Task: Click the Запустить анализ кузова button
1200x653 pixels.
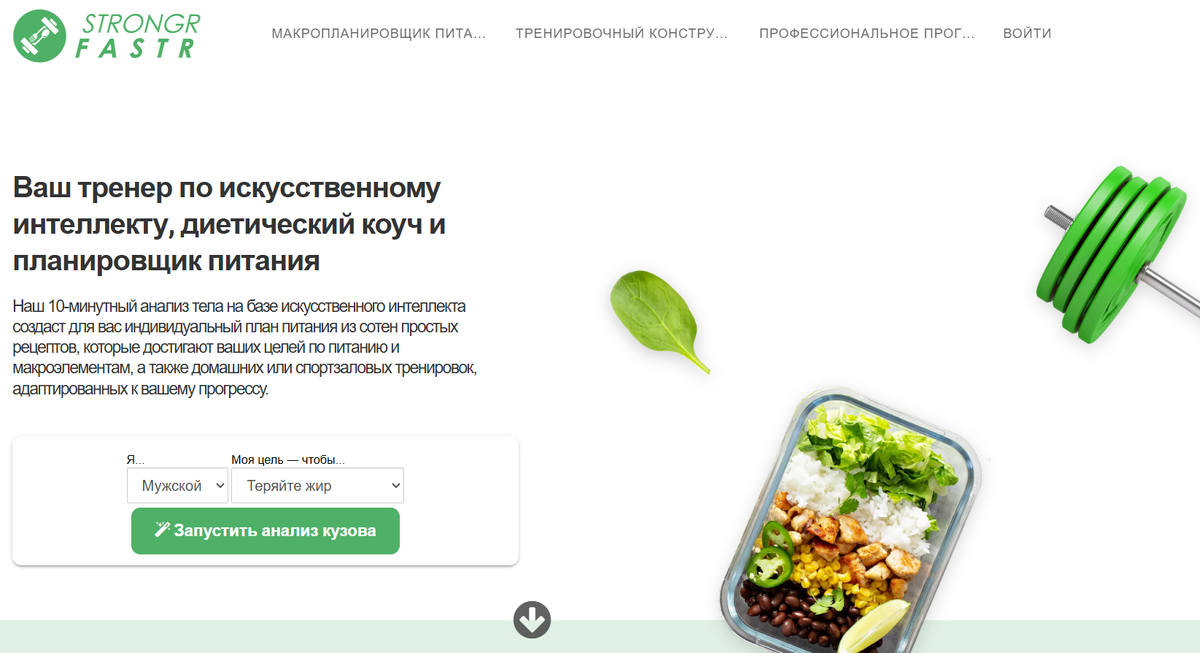Action: click(265, 531)
